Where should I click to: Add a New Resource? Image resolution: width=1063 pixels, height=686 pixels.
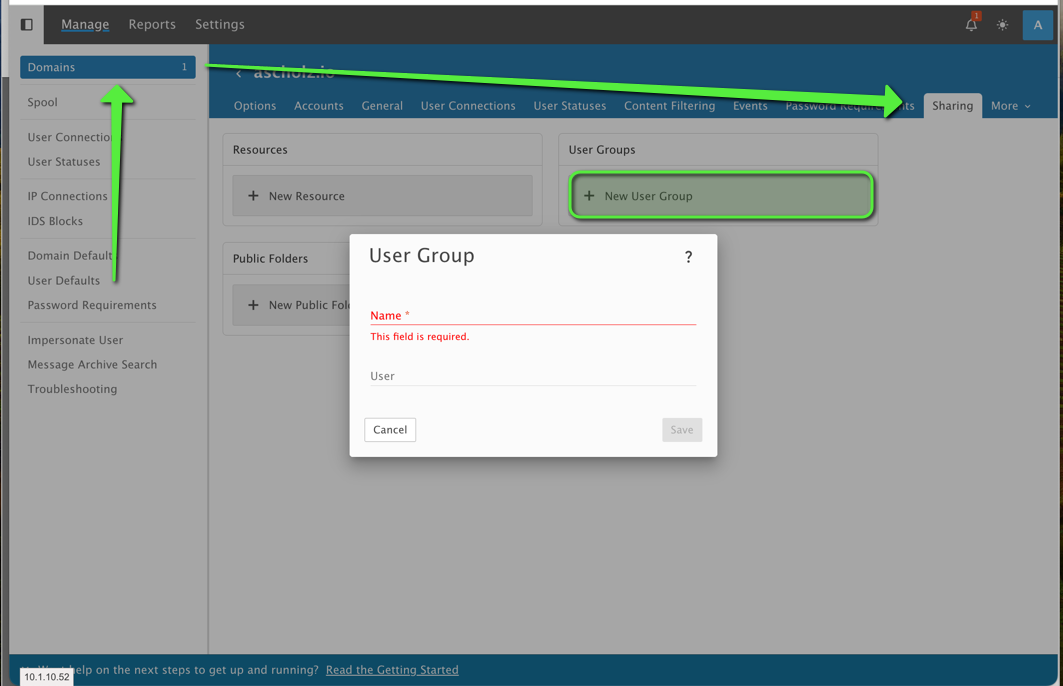[x=382, y=196]
